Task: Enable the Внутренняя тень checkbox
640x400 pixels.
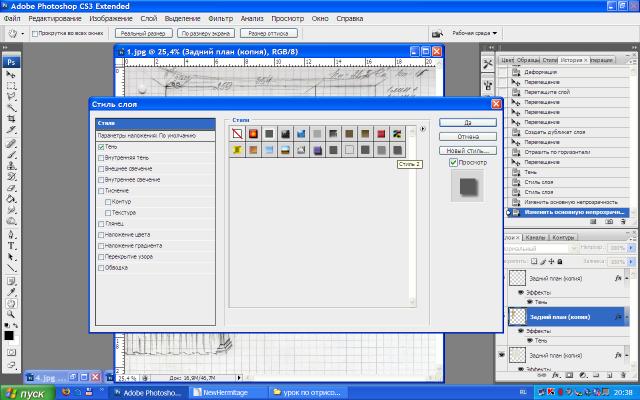Action: click(x=101, y=158)
